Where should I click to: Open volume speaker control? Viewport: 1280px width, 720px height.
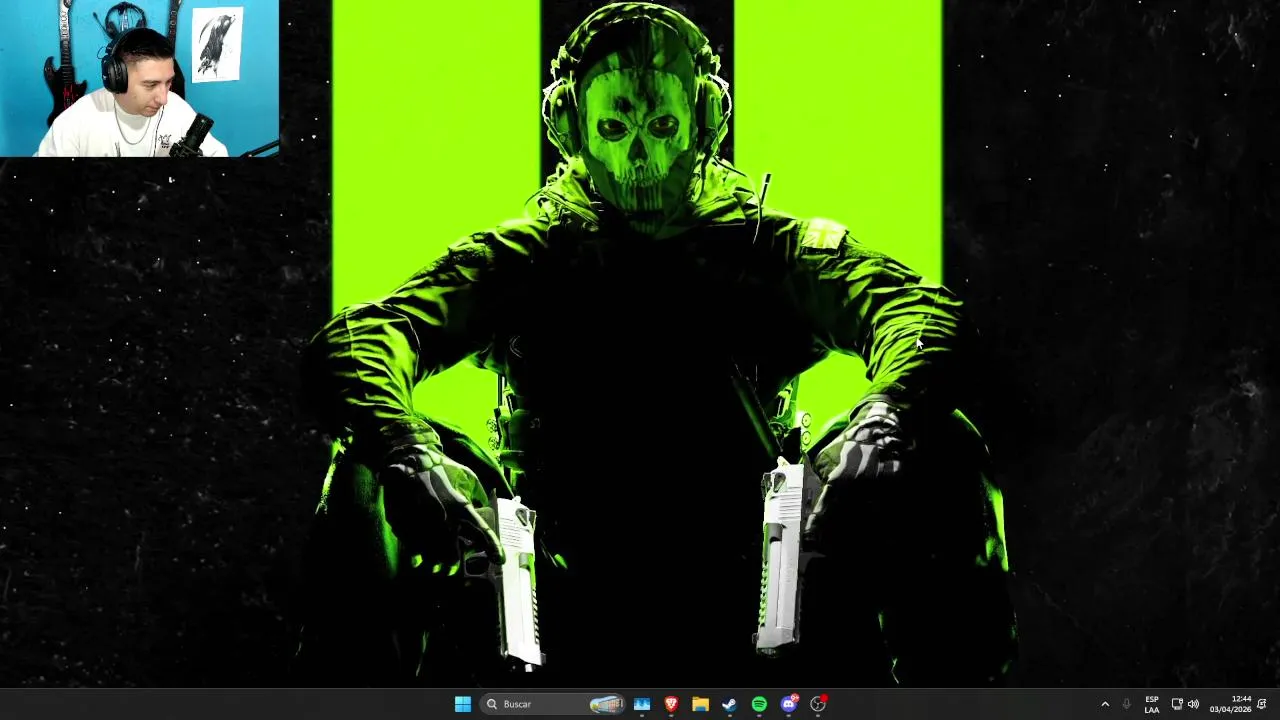pos(1193,704)
